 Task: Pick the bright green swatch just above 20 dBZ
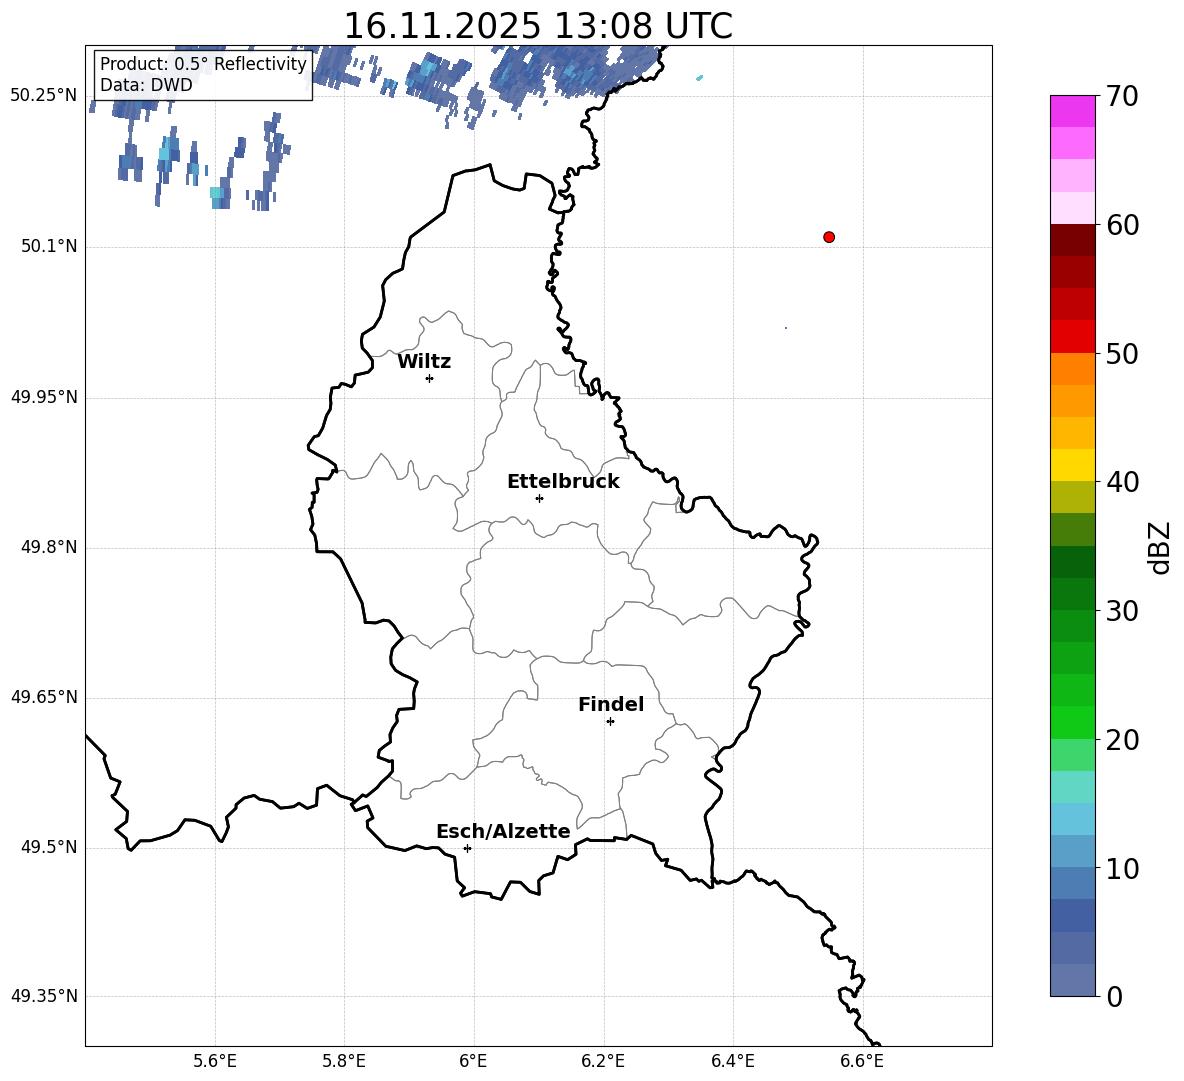pos(1073,722)
